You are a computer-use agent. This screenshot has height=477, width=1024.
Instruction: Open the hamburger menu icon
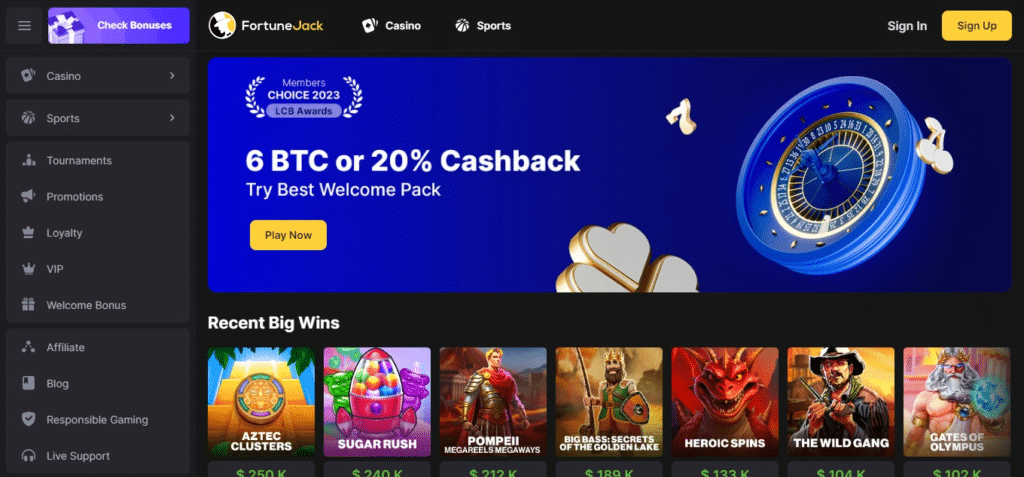[24, 25]
